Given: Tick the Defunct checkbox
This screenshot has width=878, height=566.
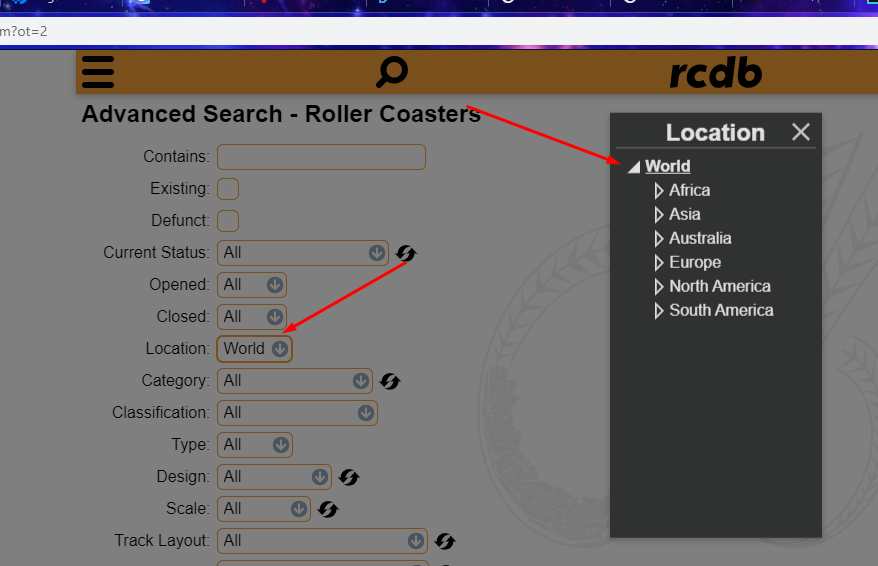Looking at the screenshot, I should [228, 221].
